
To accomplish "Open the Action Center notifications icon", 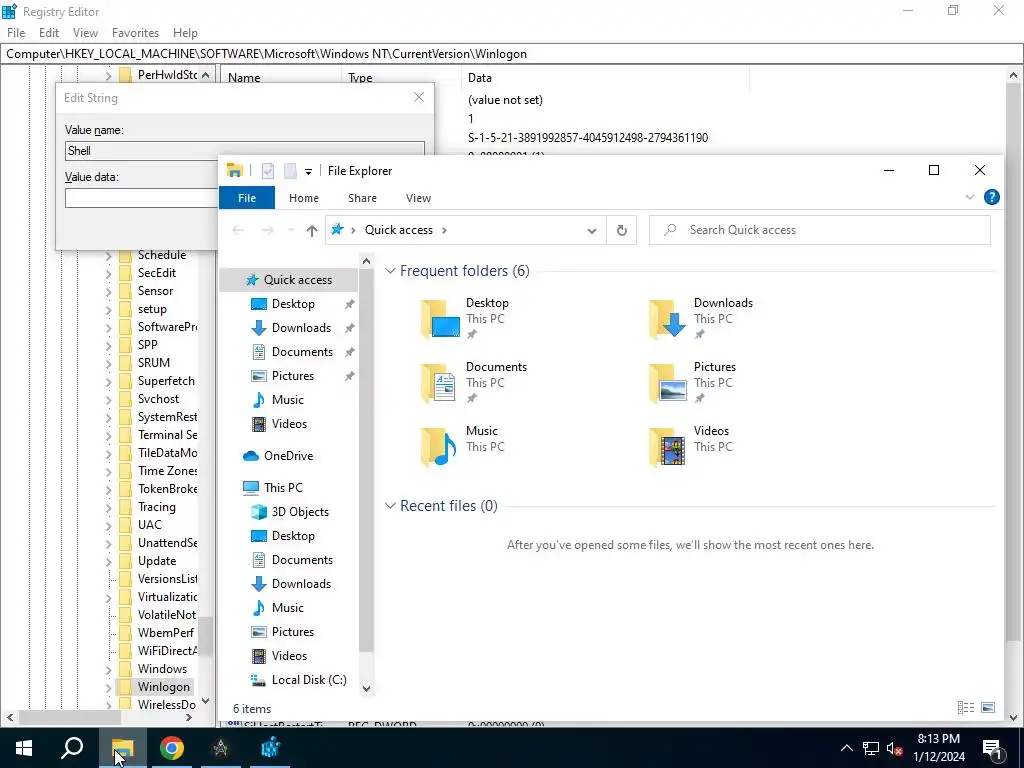I will (992, 748).
